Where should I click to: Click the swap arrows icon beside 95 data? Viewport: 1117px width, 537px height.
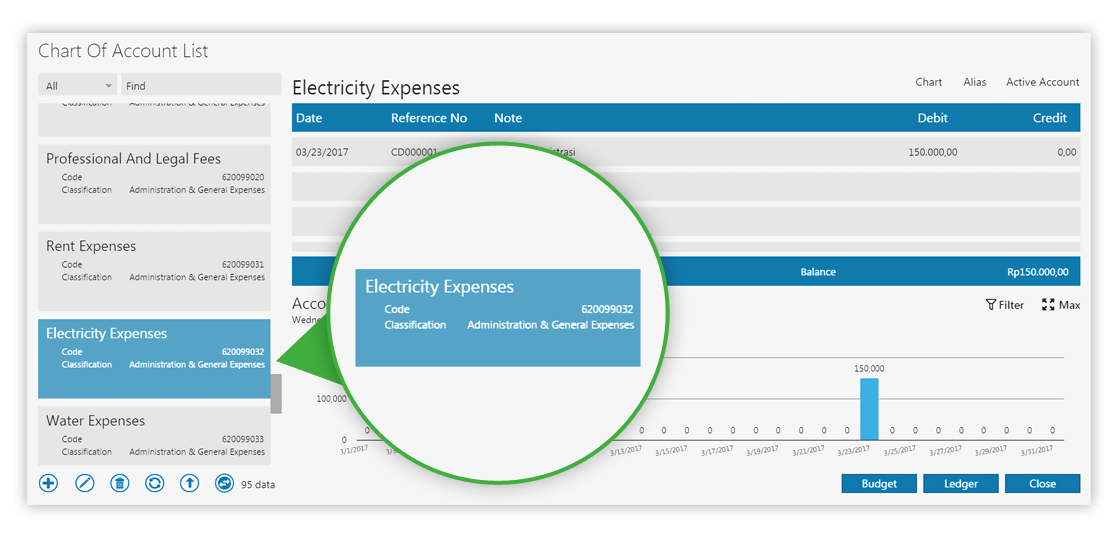click(224, 483)
